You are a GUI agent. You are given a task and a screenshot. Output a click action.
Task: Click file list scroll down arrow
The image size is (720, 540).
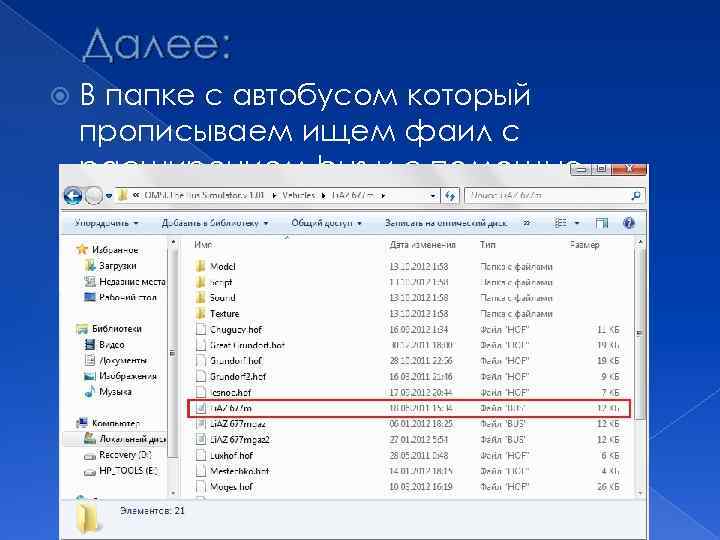point(640,494)
